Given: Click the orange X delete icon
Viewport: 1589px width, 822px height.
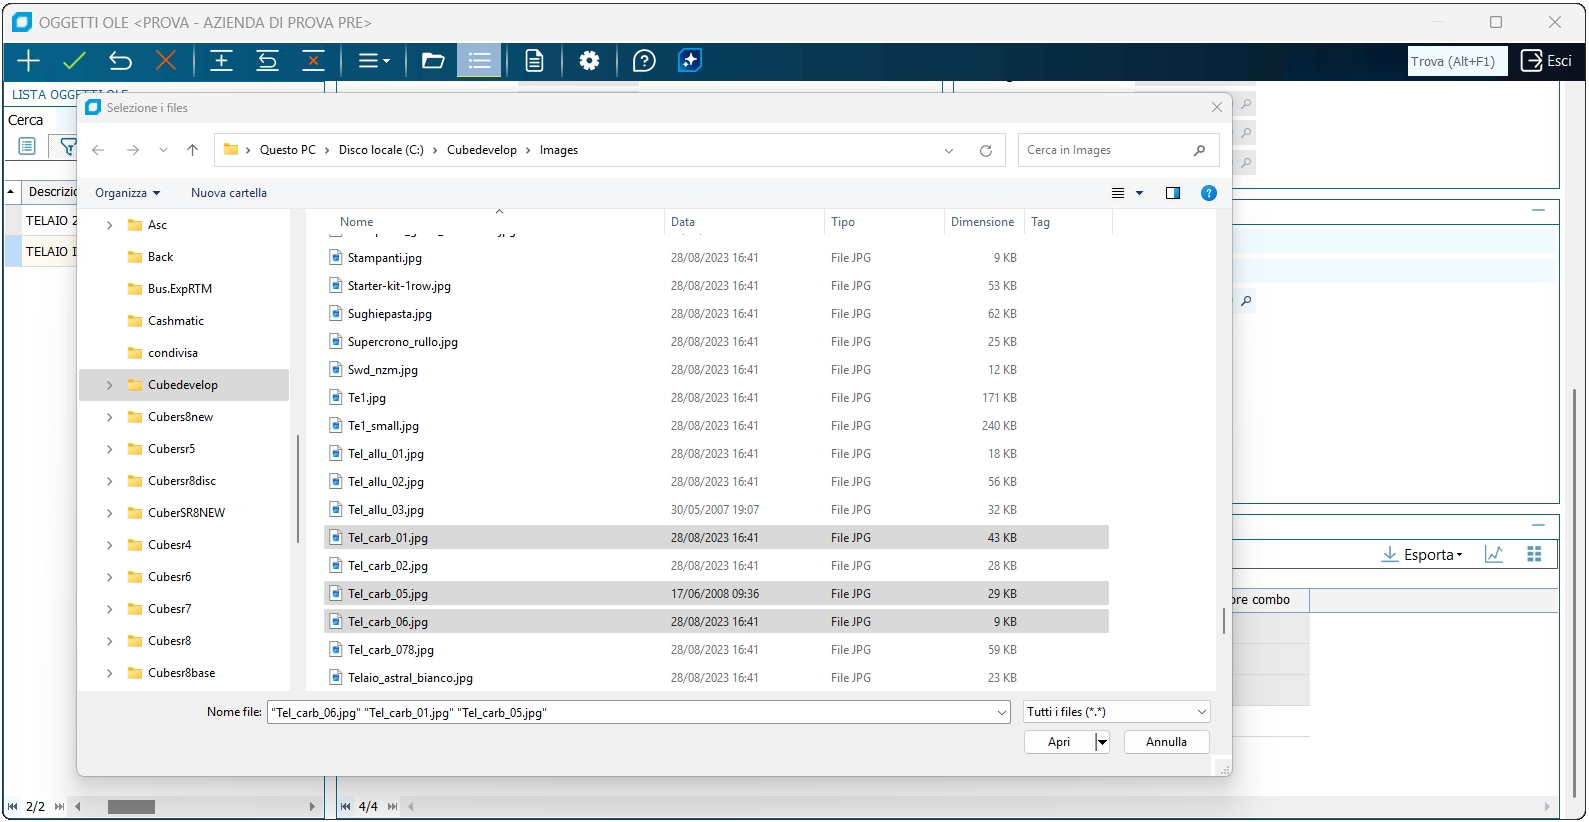Looking at the screenshot, I should pos(166,61).
